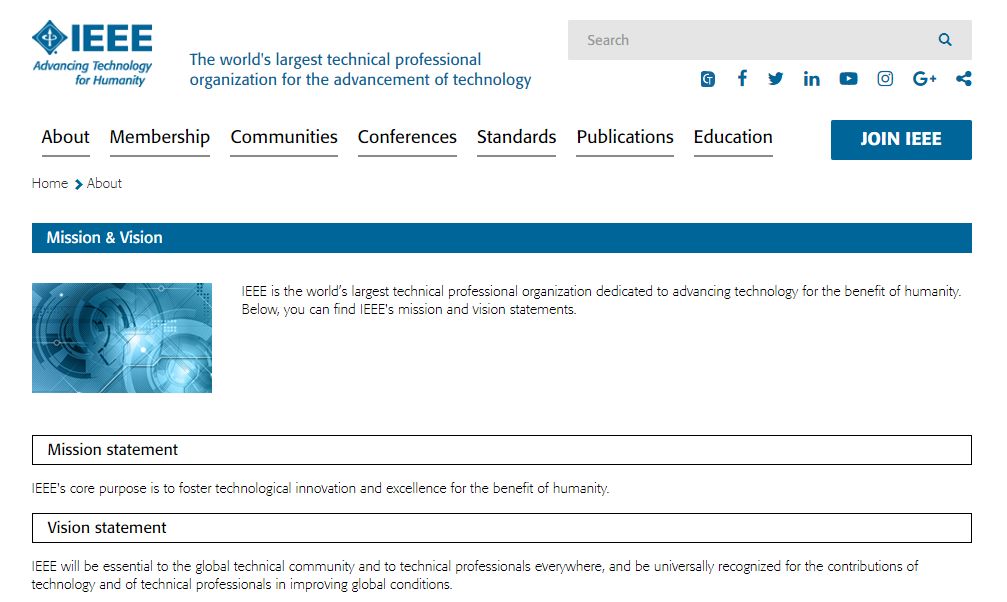Viewport: 1007px width, 602px height.
Task: Open the Publications menu
Action: point(625,137)
